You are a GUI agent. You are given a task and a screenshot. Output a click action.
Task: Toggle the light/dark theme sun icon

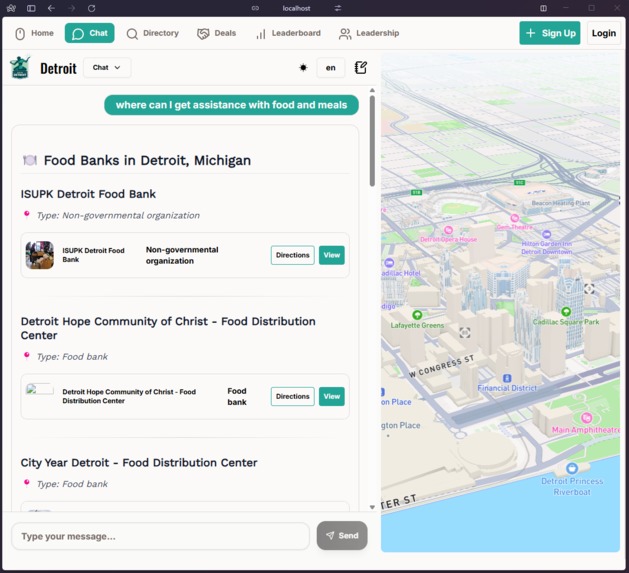coord(303,67)
